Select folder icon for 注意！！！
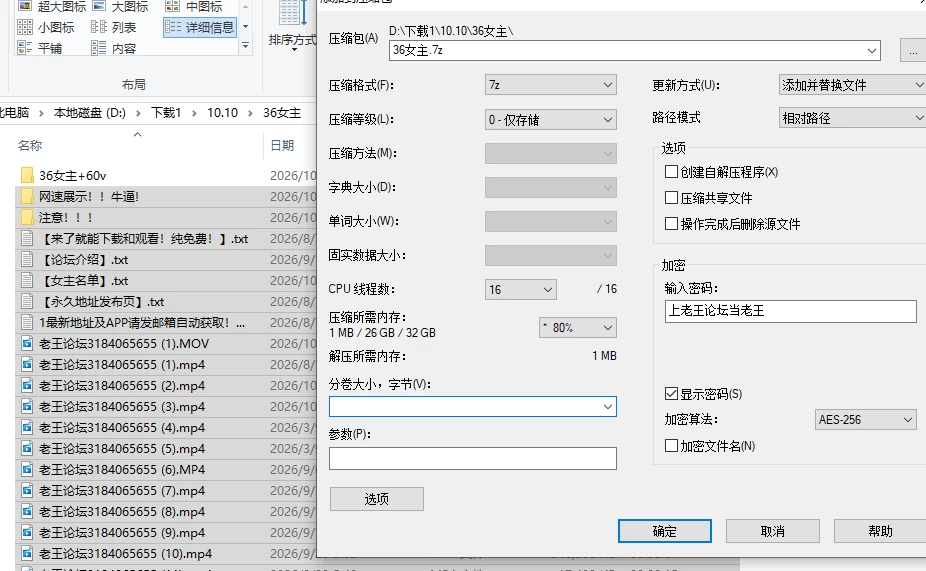The image size is (926, 571). coord(27,217)
